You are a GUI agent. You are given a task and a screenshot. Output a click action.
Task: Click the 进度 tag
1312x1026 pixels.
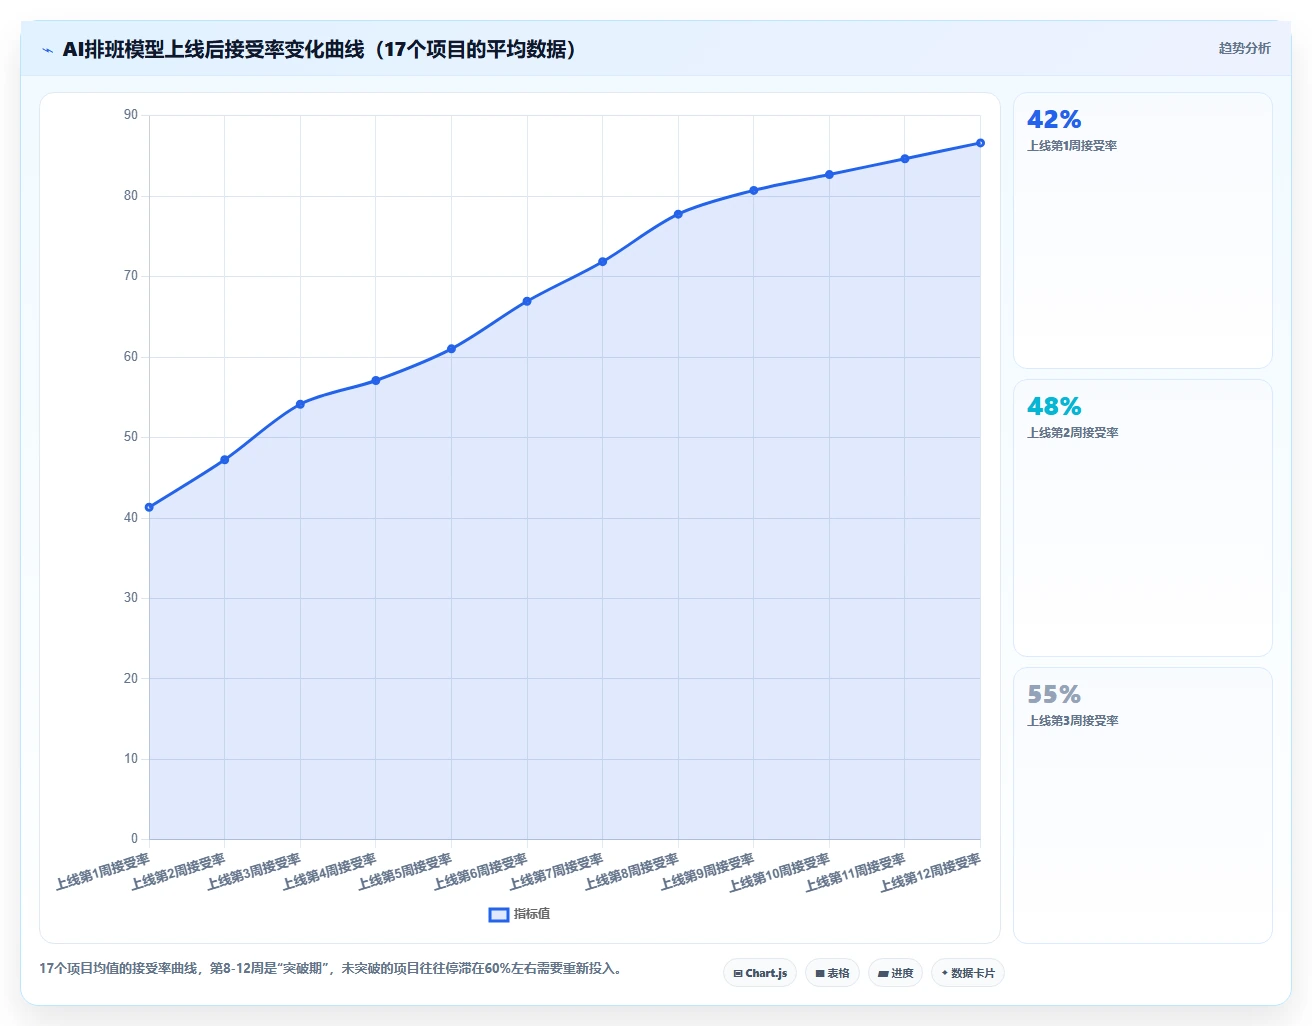[x=895, y=973]
